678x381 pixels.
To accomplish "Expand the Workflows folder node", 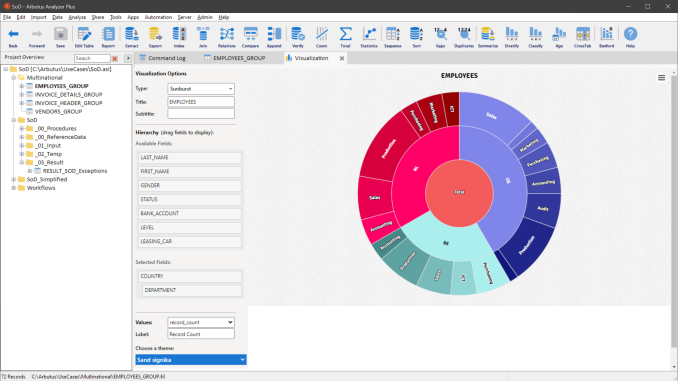I will click(14, 188).
